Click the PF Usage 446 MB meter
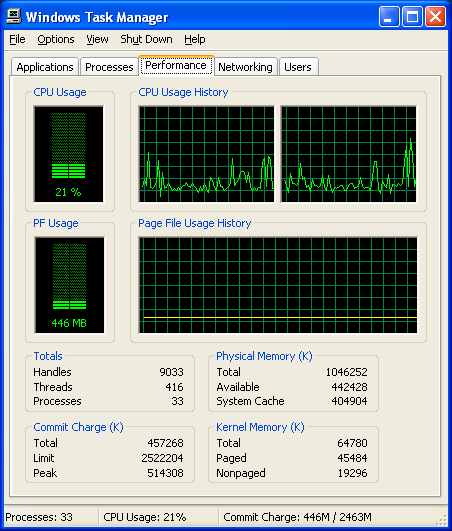452x531 pixels. tap(69, 285)
